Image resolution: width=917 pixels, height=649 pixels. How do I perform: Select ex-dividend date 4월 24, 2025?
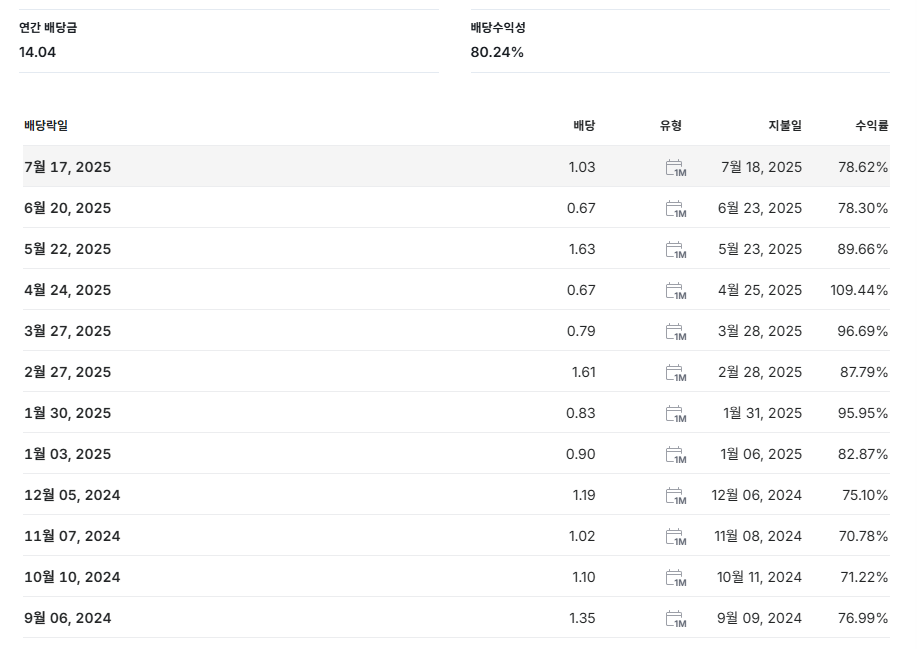[x=67, y=289]
